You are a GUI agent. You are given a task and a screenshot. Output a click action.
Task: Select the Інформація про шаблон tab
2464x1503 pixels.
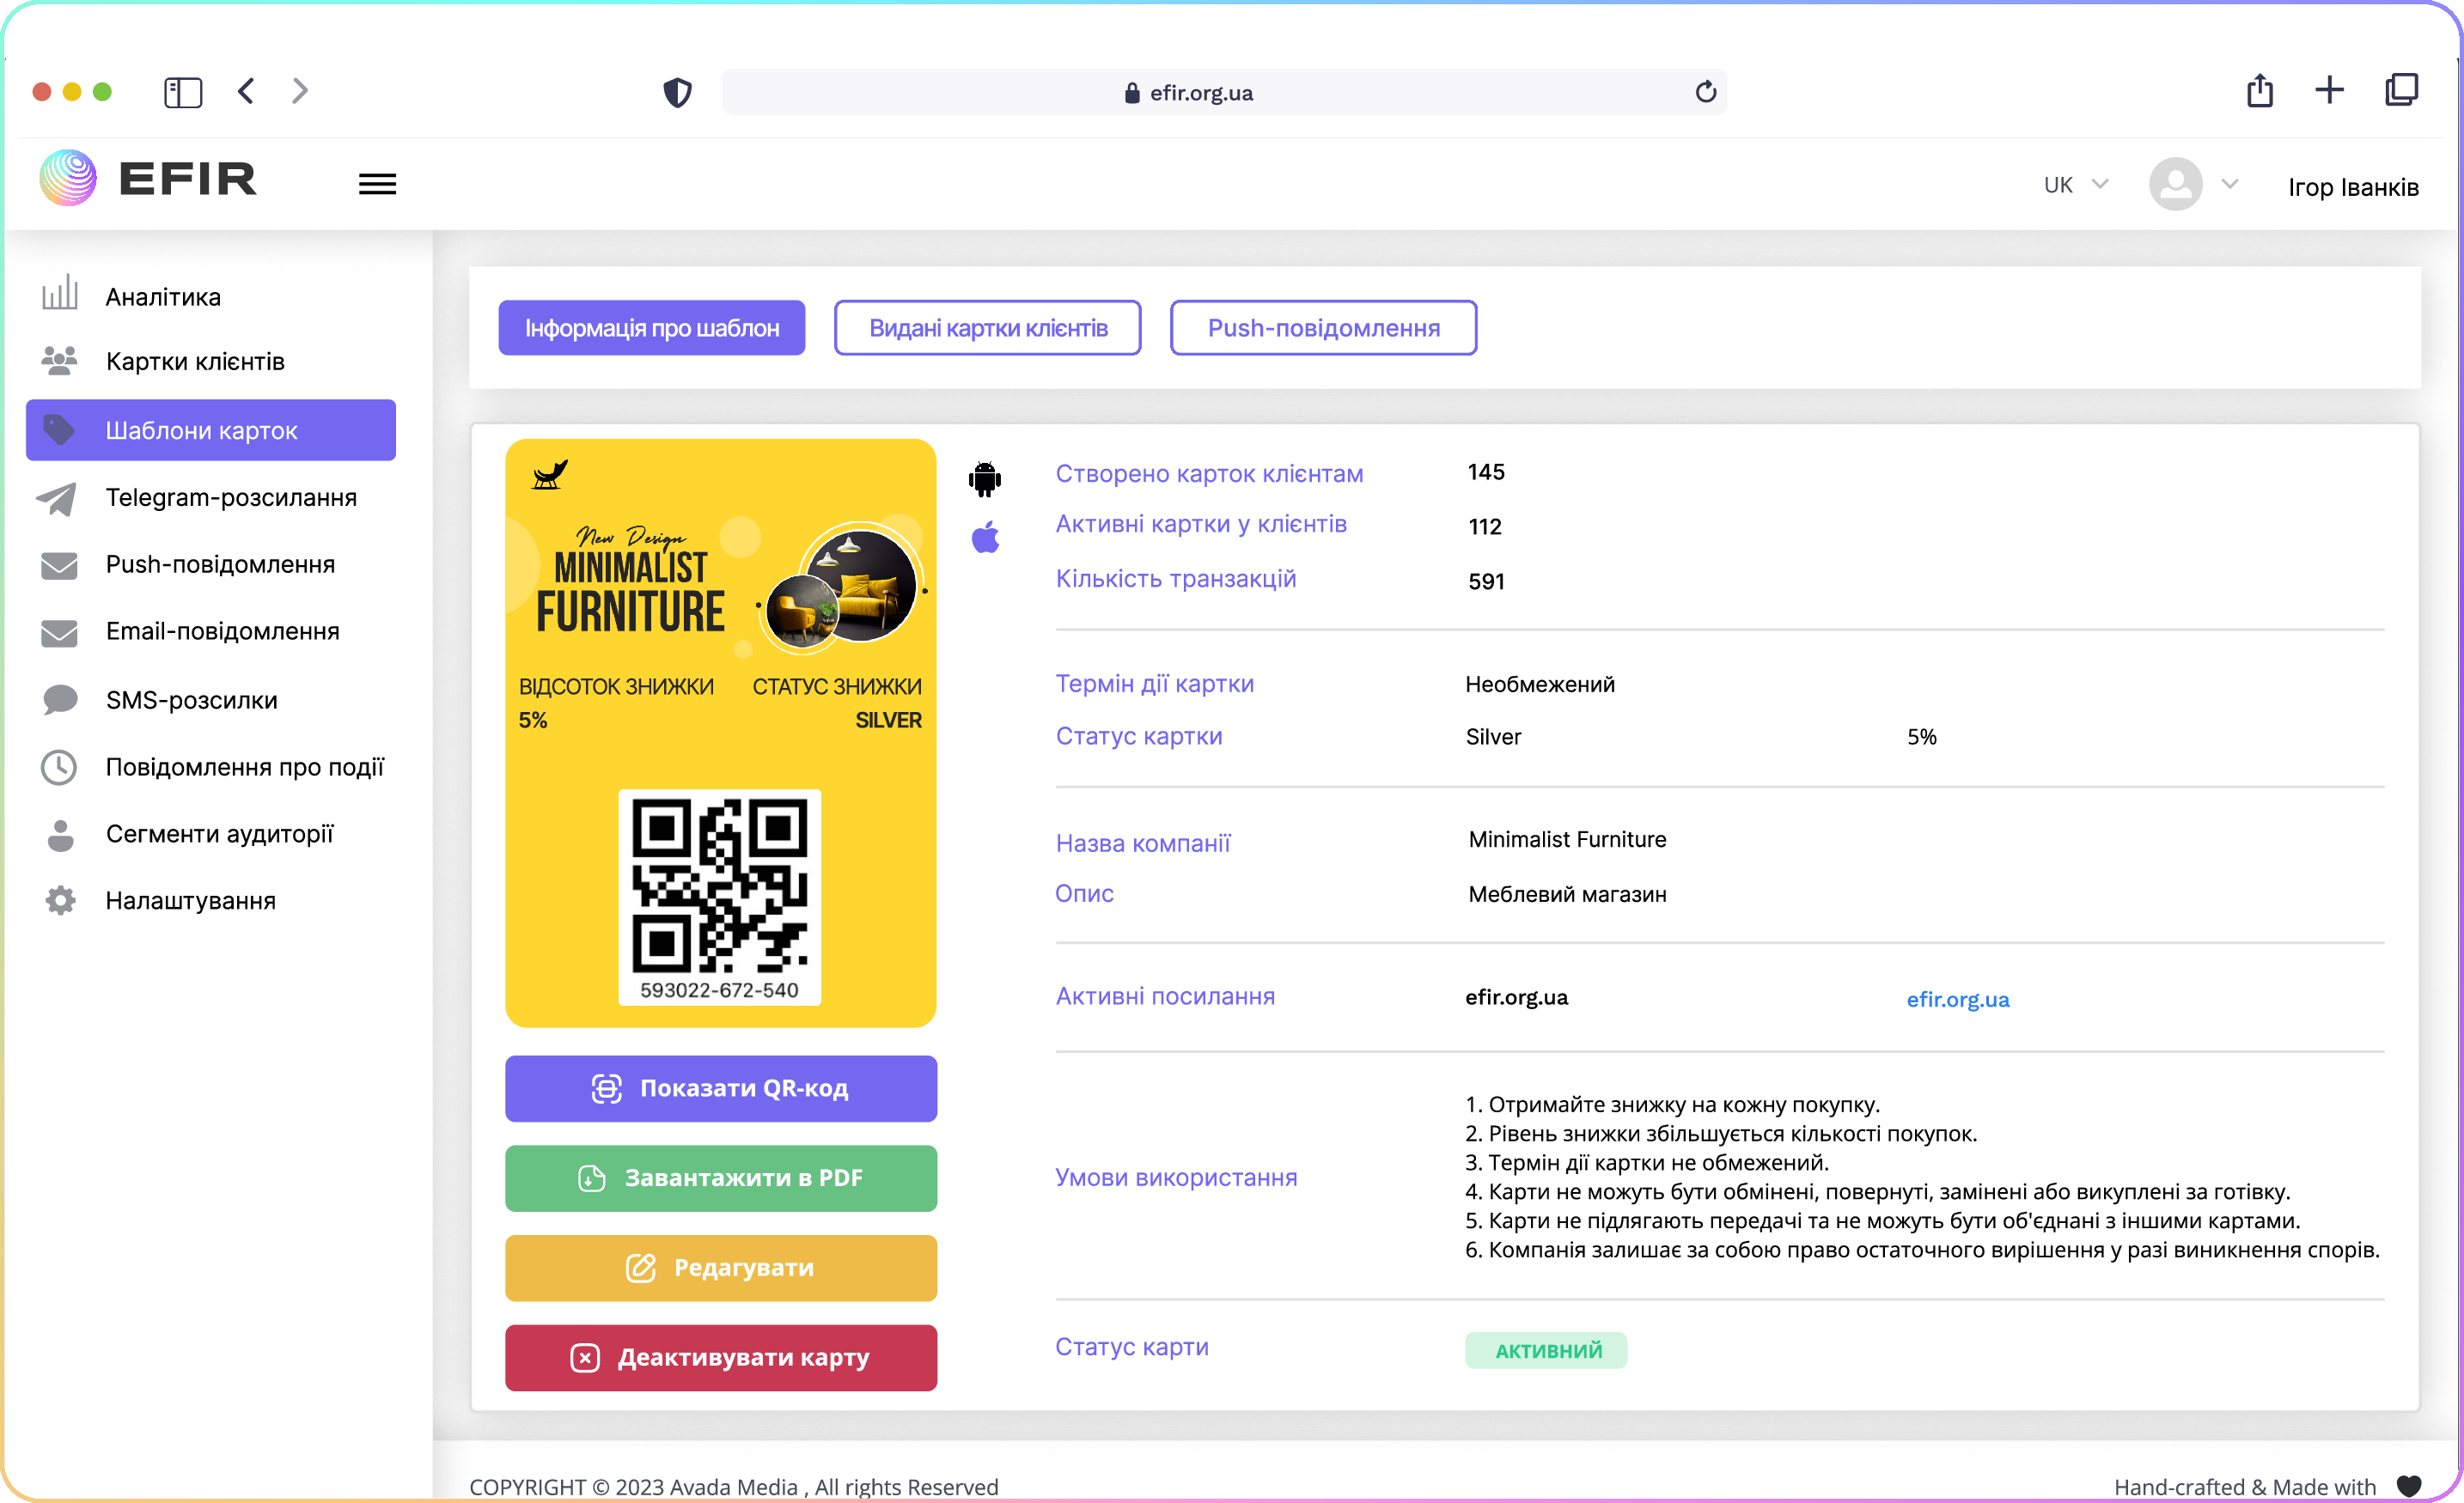(x=652, y=328)
